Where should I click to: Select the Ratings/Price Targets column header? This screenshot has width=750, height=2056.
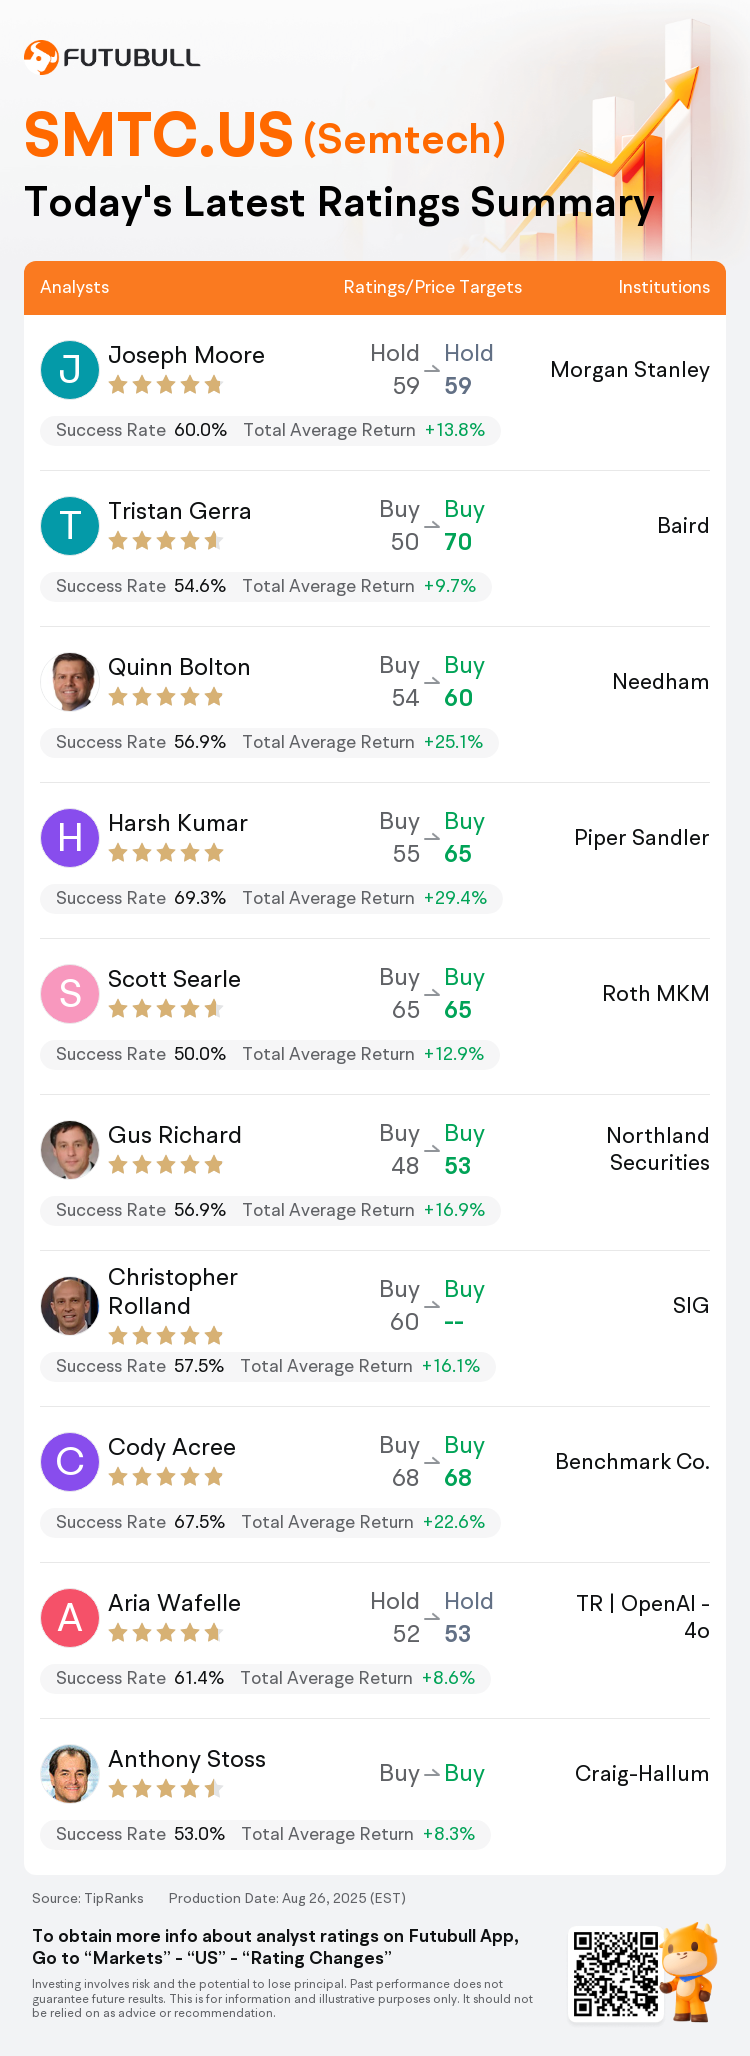click(x=433, y=287)
